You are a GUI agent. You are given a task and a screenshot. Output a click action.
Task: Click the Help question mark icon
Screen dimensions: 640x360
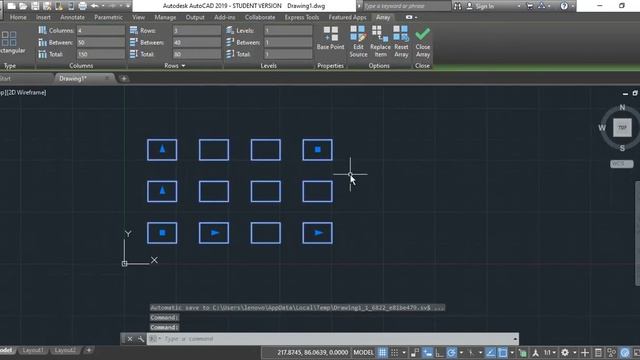[564, 6]
